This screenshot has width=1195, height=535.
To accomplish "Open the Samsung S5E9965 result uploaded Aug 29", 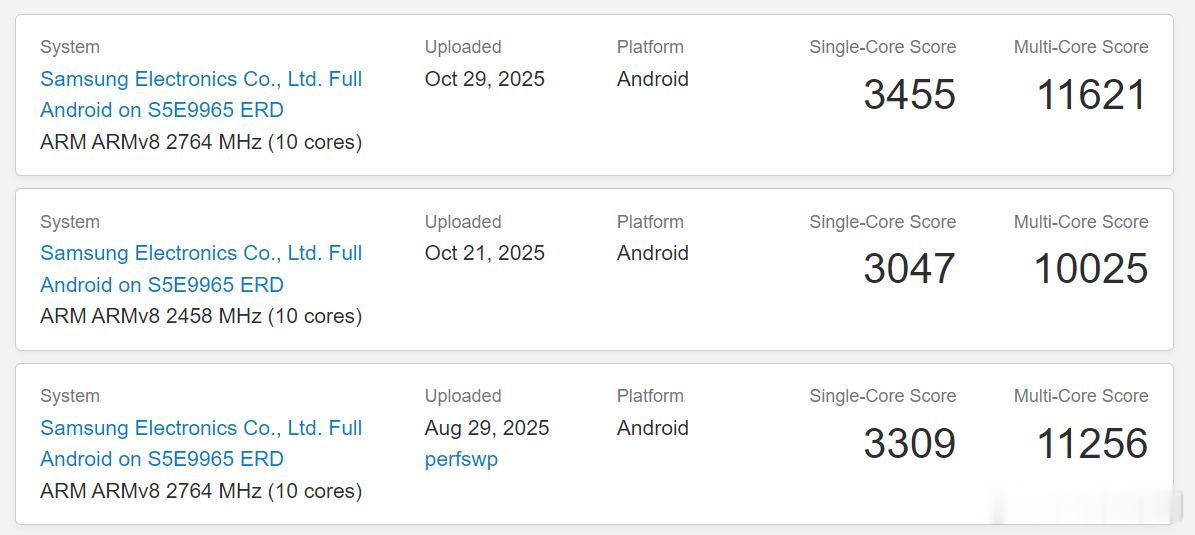I will pos(201,428).
